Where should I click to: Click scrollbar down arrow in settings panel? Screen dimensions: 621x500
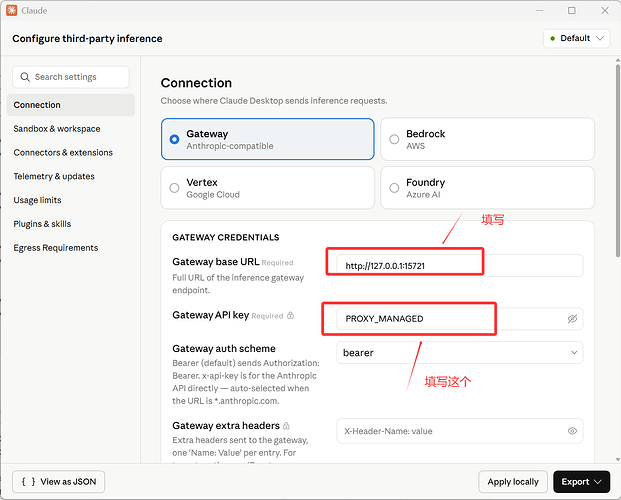pos(617,460)
